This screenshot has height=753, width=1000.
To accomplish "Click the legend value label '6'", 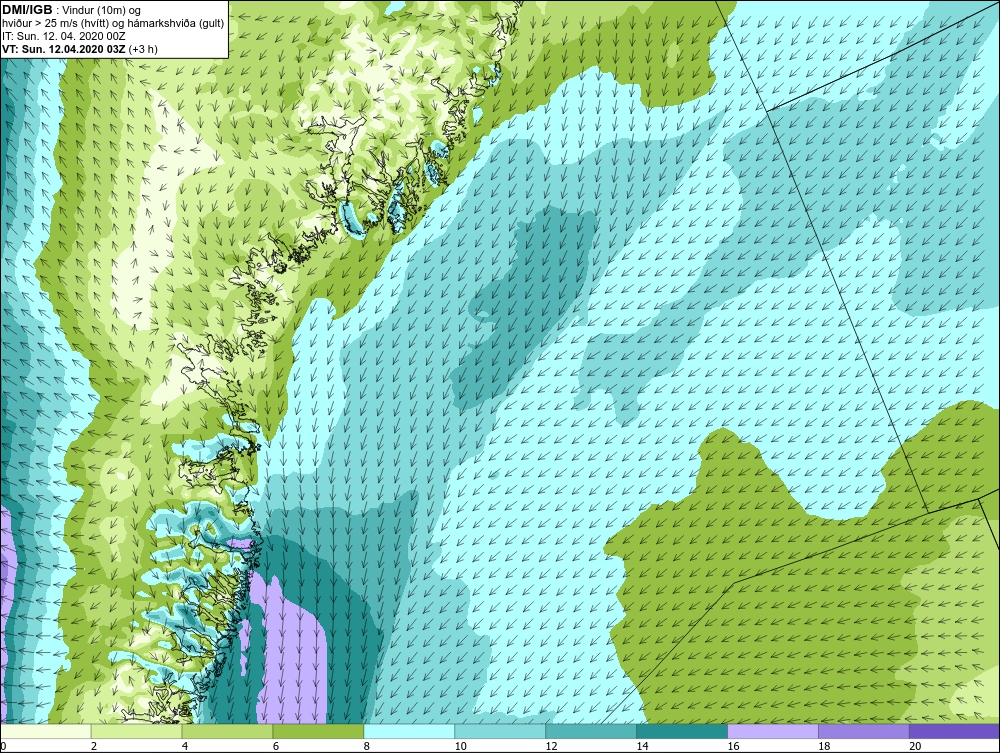I will [276, 746].
